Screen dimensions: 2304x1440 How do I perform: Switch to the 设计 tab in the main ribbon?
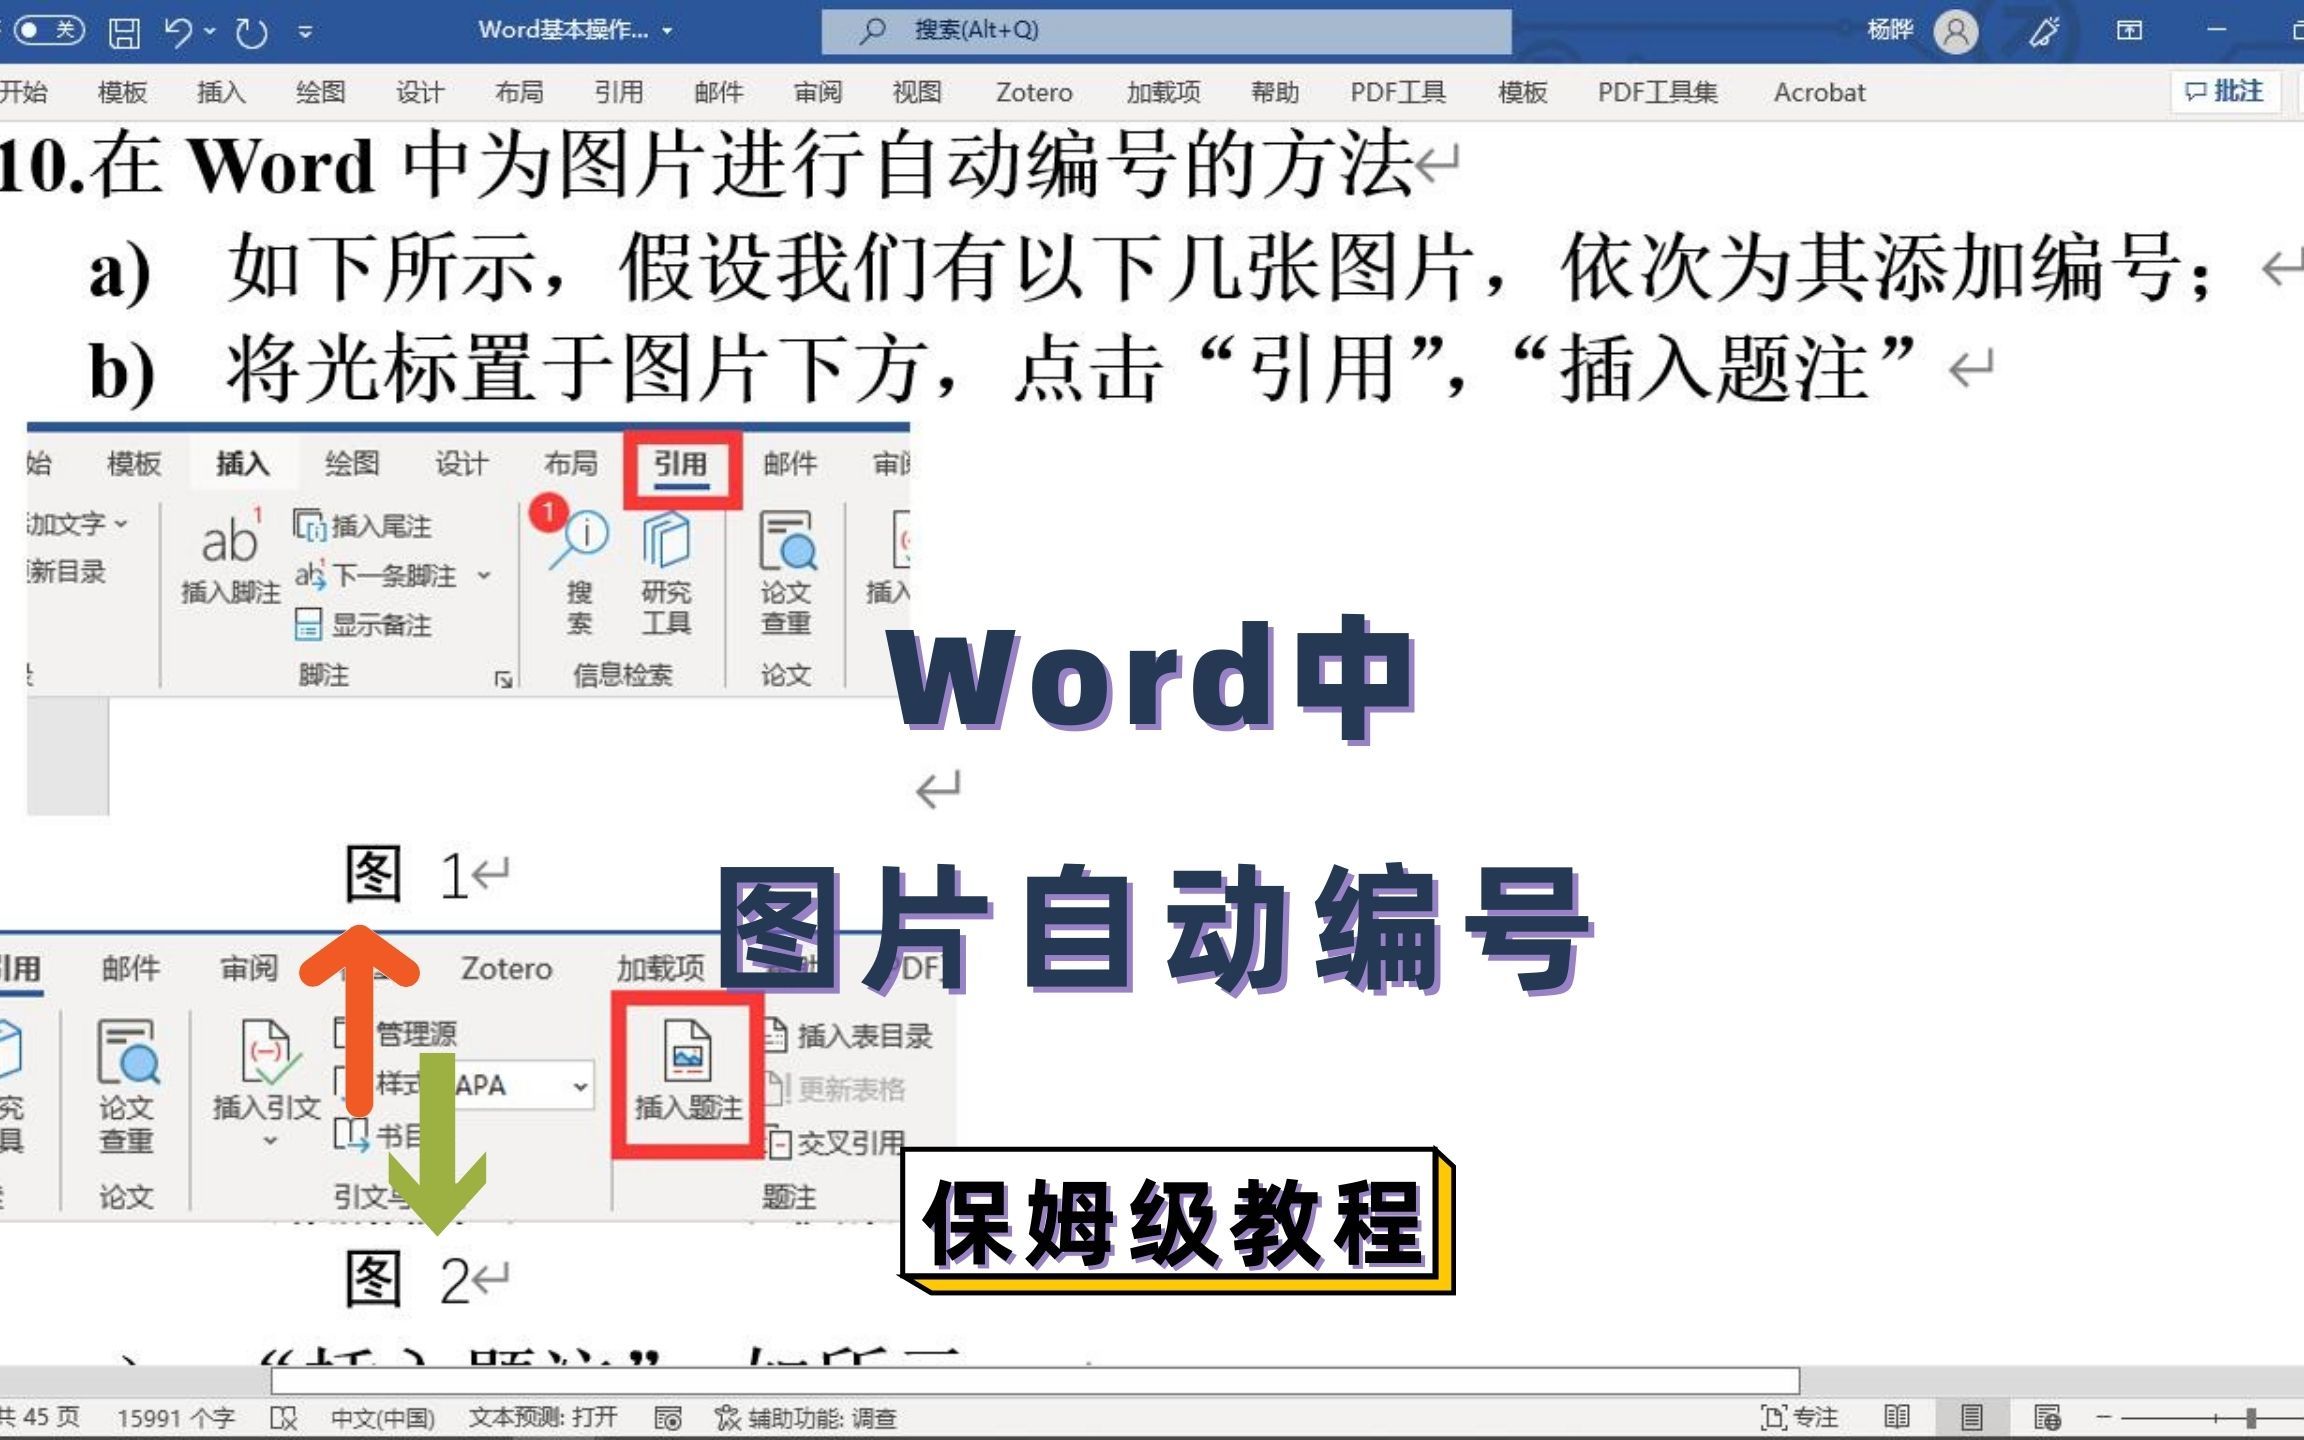click(x=420, y=92)
